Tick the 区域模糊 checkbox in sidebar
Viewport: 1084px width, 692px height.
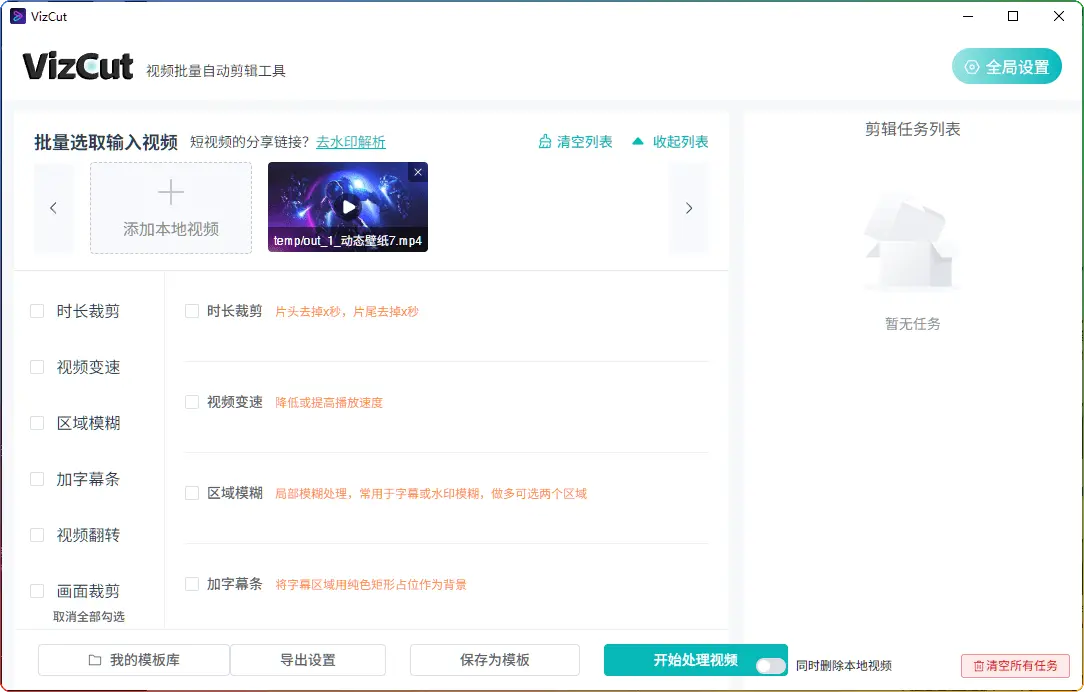pos(37,423)
